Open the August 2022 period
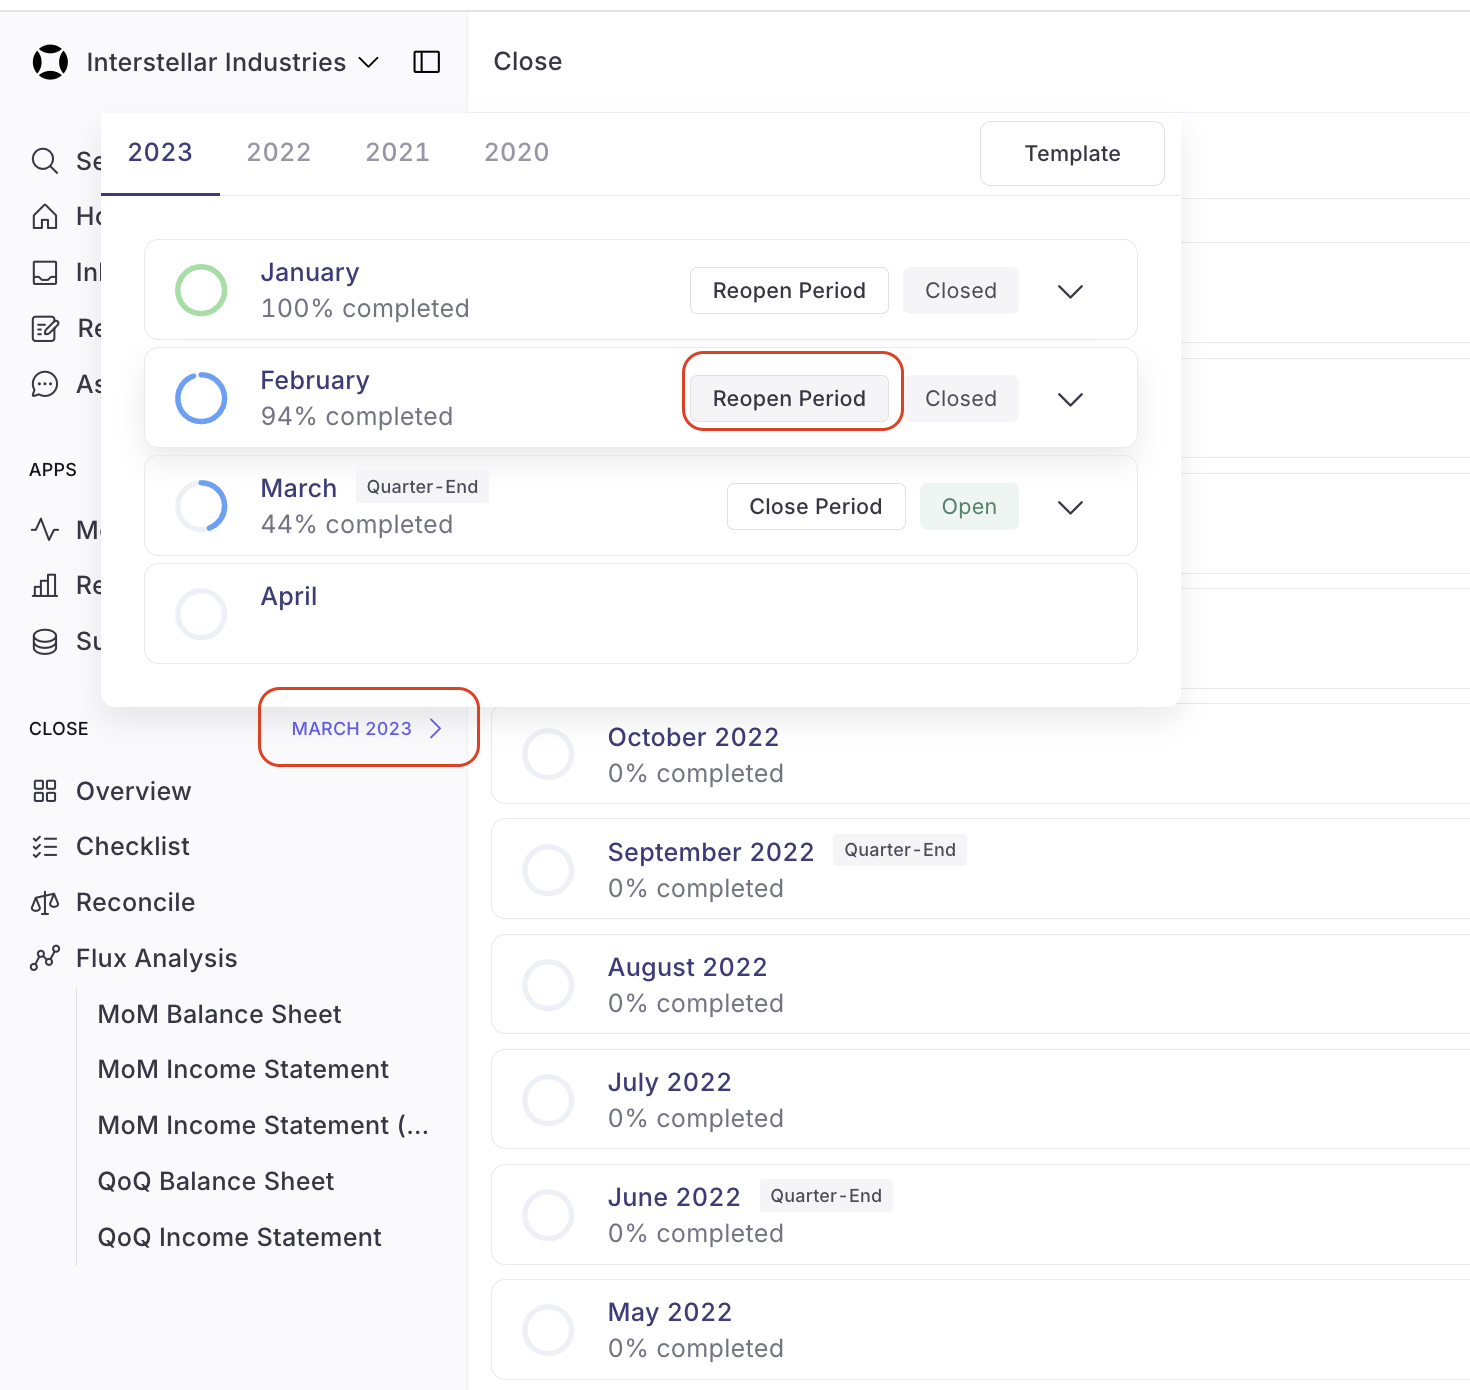This screenshot has height=1390, width=1470. click(x=688, y=967)
